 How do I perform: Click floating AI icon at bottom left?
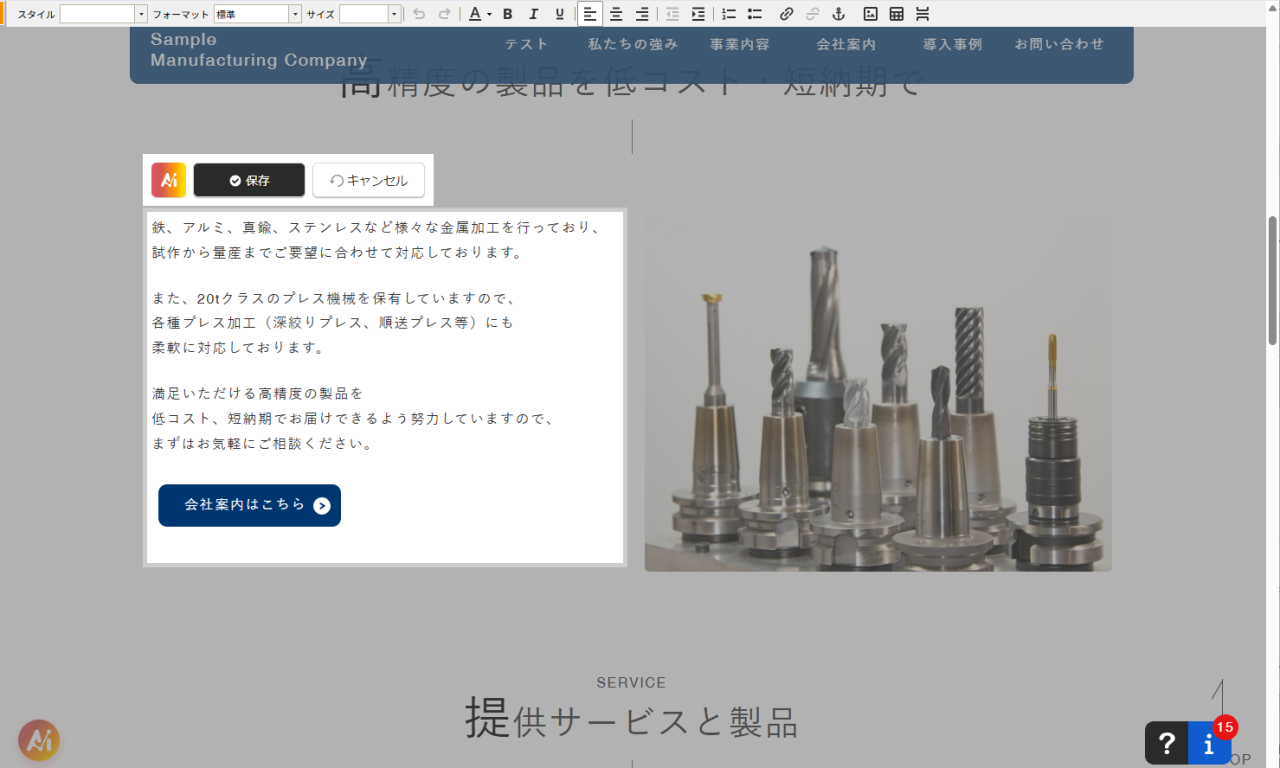point(39,741)
